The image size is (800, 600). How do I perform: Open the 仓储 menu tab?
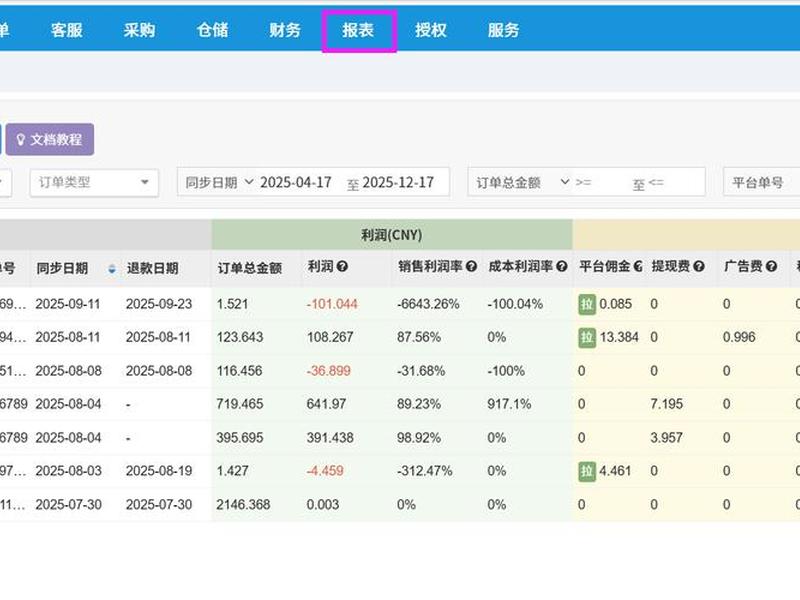pyautogui.click(x=212, y=30)
